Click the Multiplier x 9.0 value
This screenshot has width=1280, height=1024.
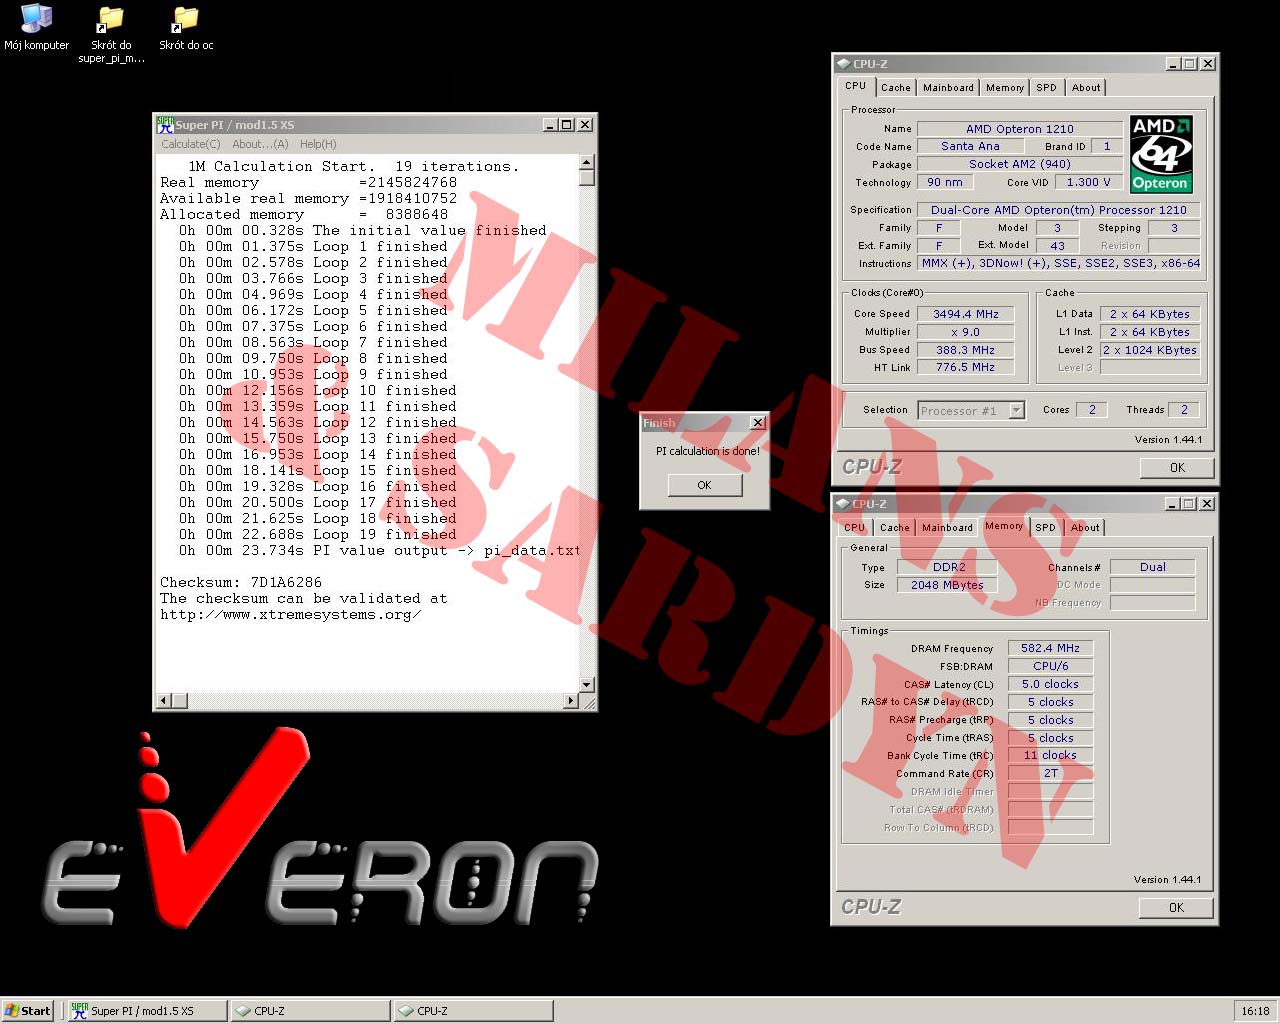coord(966,332)
